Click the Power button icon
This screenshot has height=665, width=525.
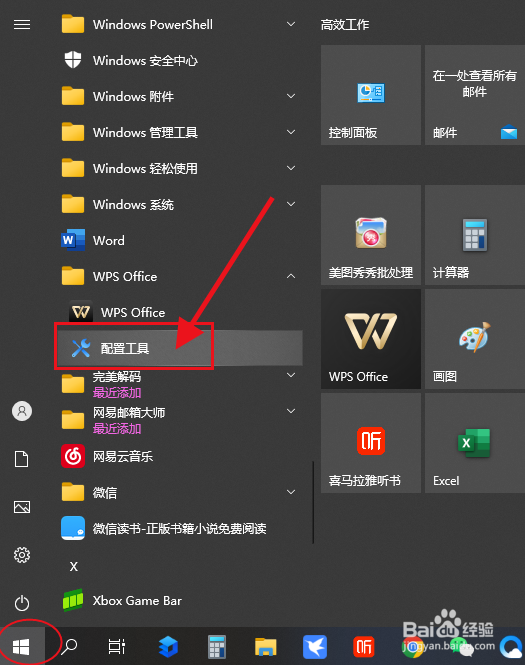[22, 603]
